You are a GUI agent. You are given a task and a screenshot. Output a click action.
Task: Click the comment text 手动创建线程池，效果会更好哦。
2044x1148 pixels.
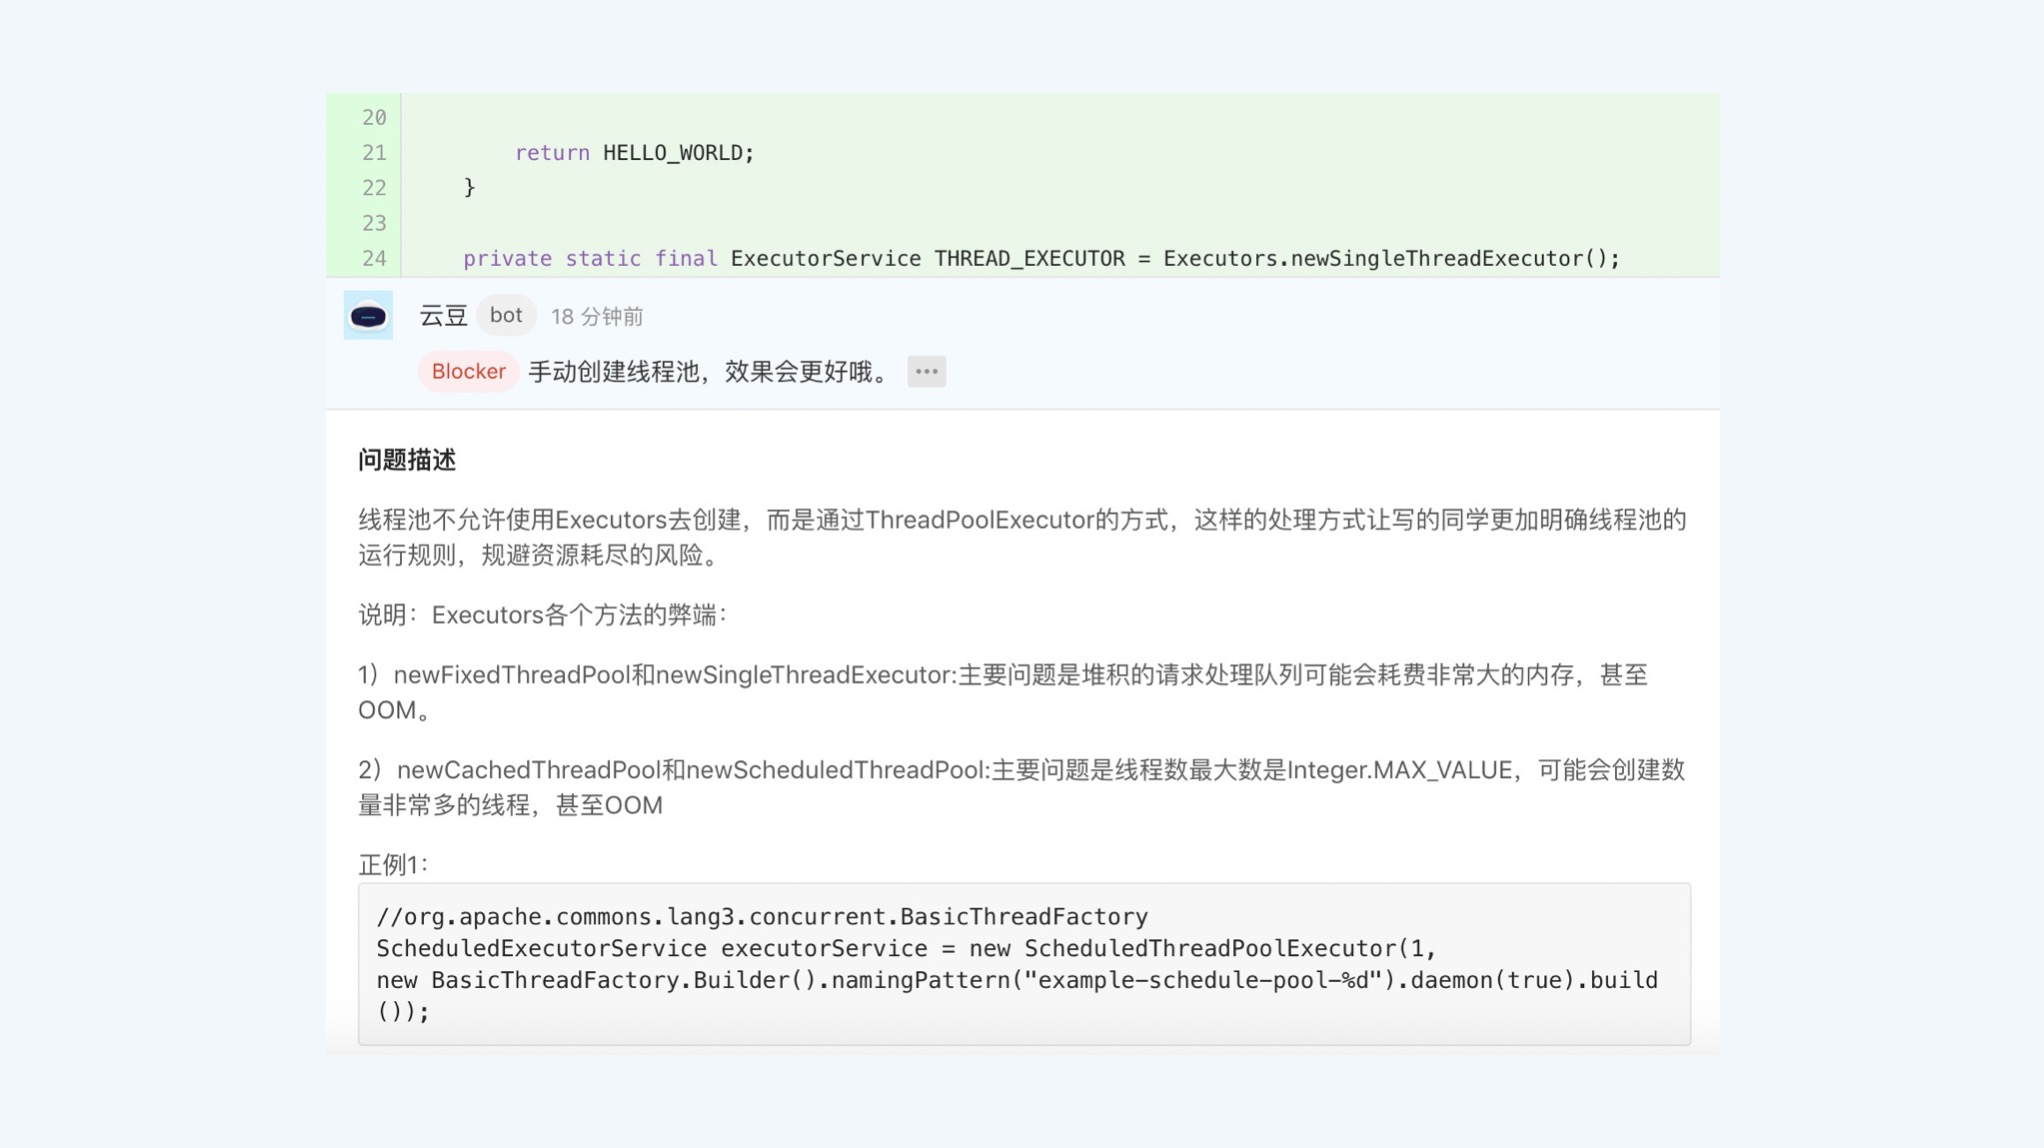(708, 372)
